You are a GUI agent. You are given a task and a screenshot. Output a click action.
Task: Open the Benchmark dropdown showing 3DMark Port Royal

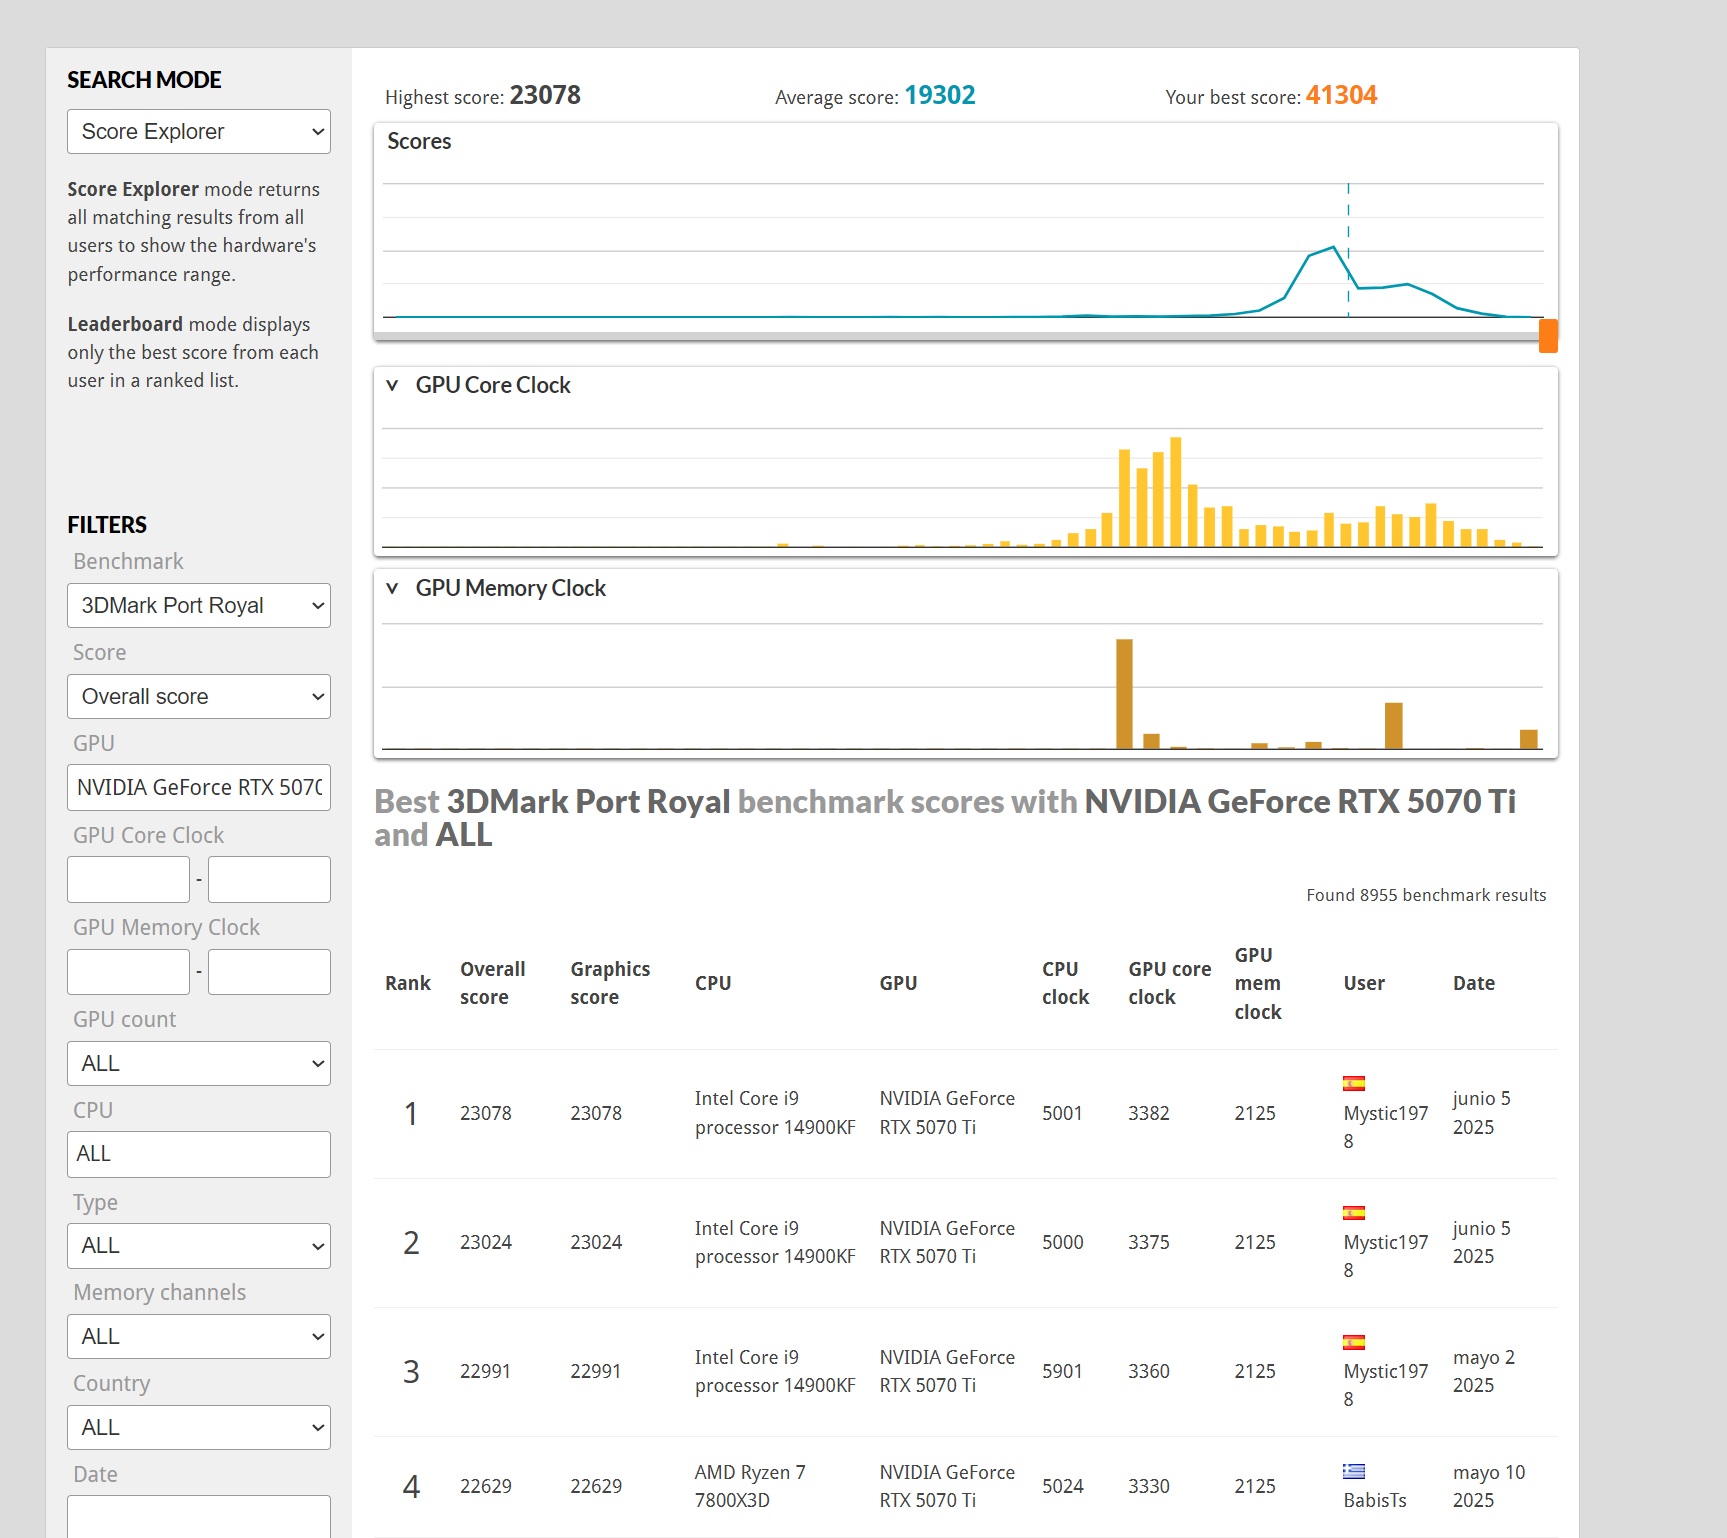coord(198,606)
